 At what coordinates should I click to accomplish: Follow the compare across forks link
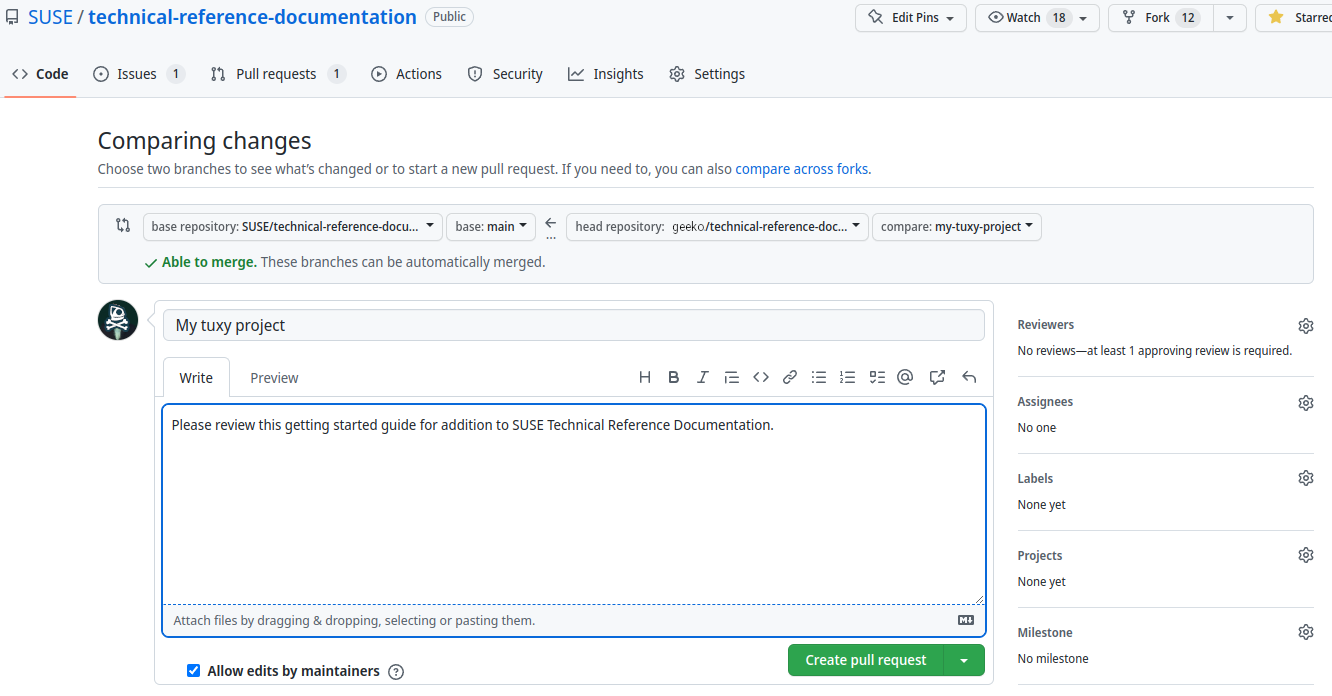(x=801, y=169)
